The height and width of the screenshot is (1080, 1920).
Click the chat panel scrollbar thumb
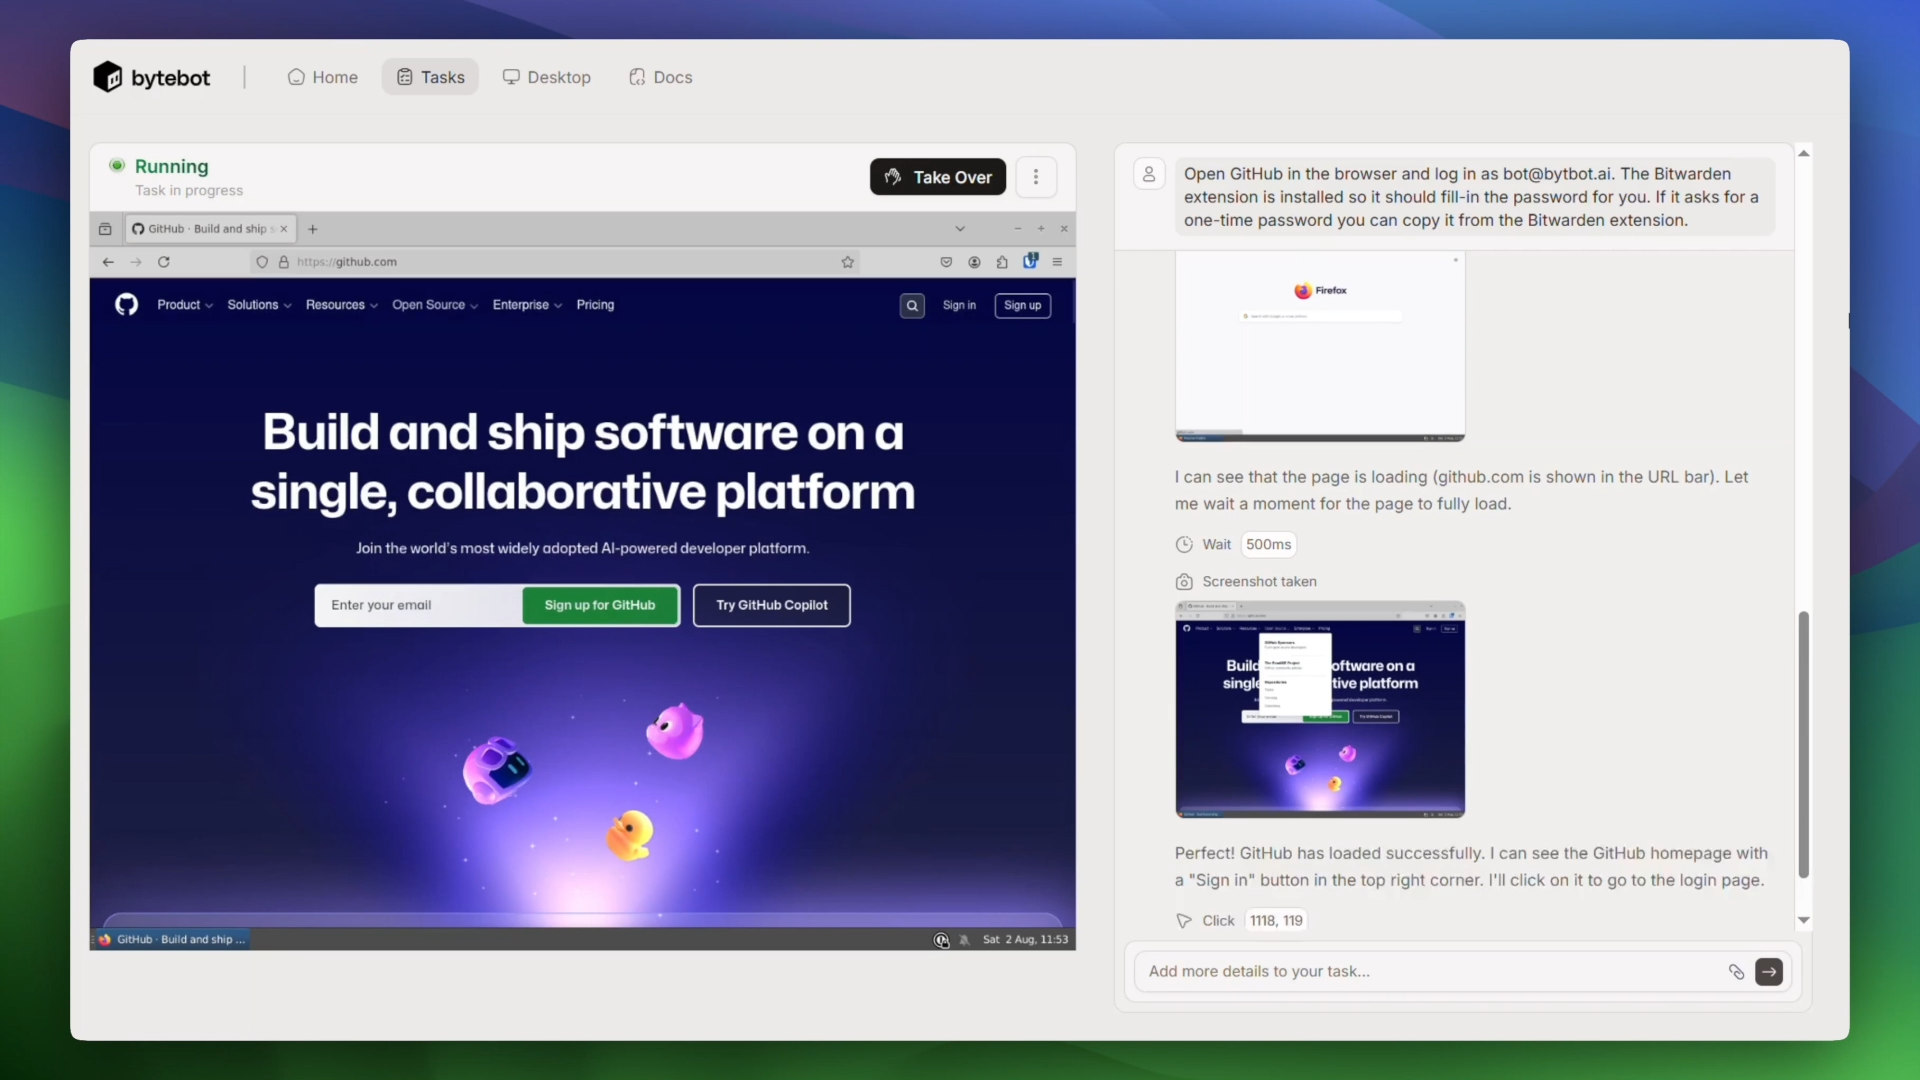tap(1804, 745)
